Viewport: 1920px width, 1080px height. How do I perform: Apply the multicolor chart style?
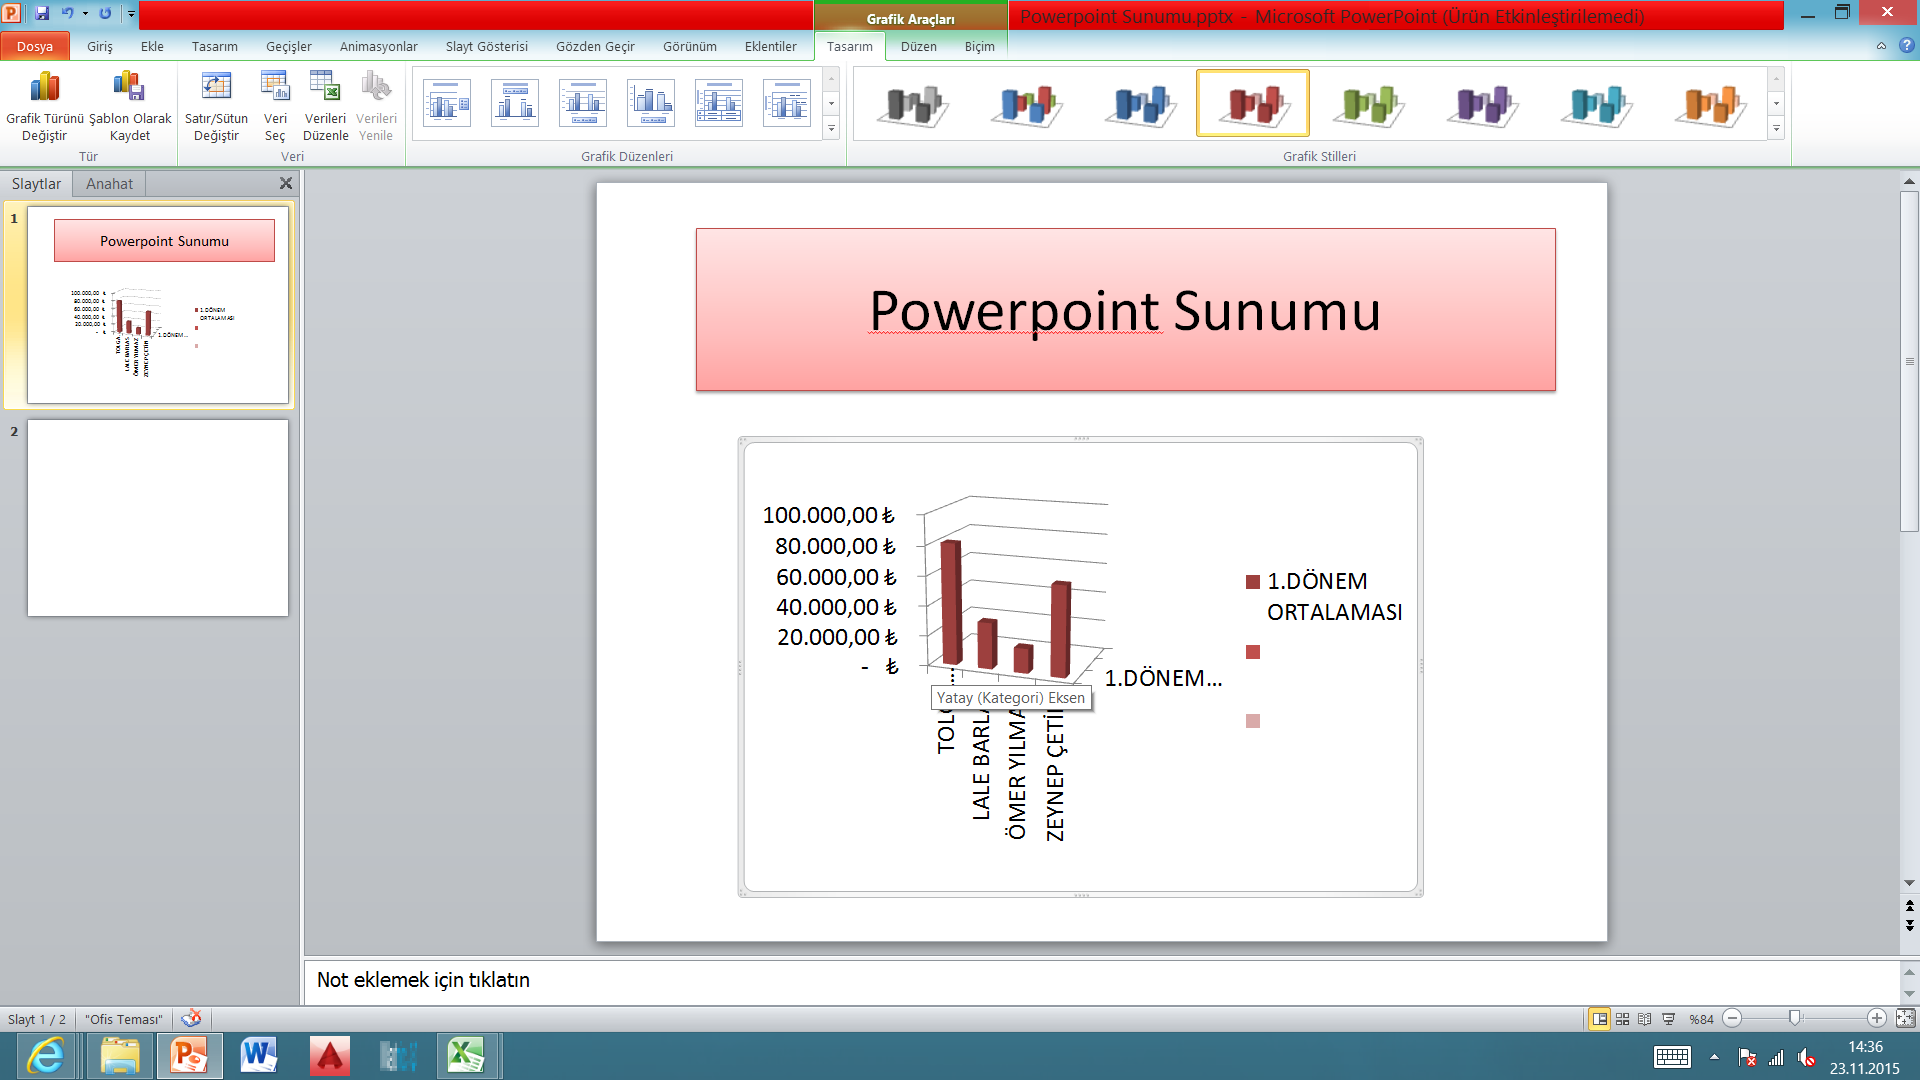click(x=1026, y=103)
